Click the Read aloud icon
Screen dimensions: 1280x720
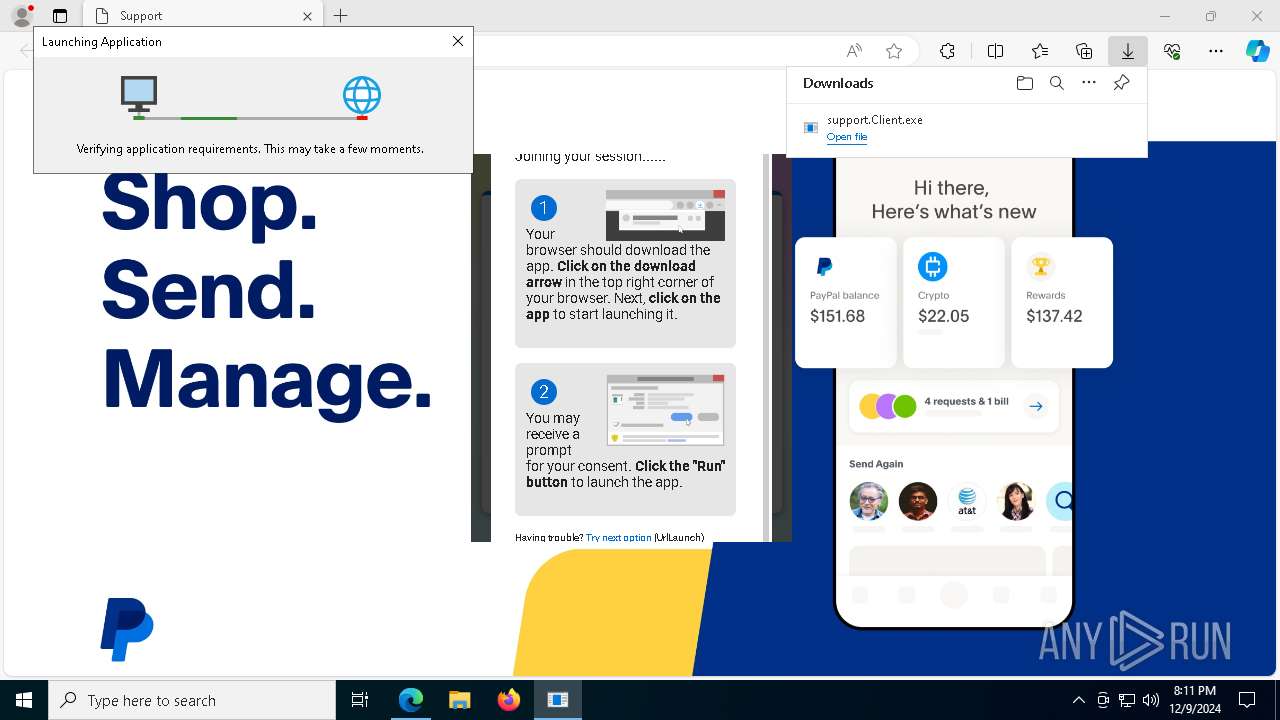854,51
